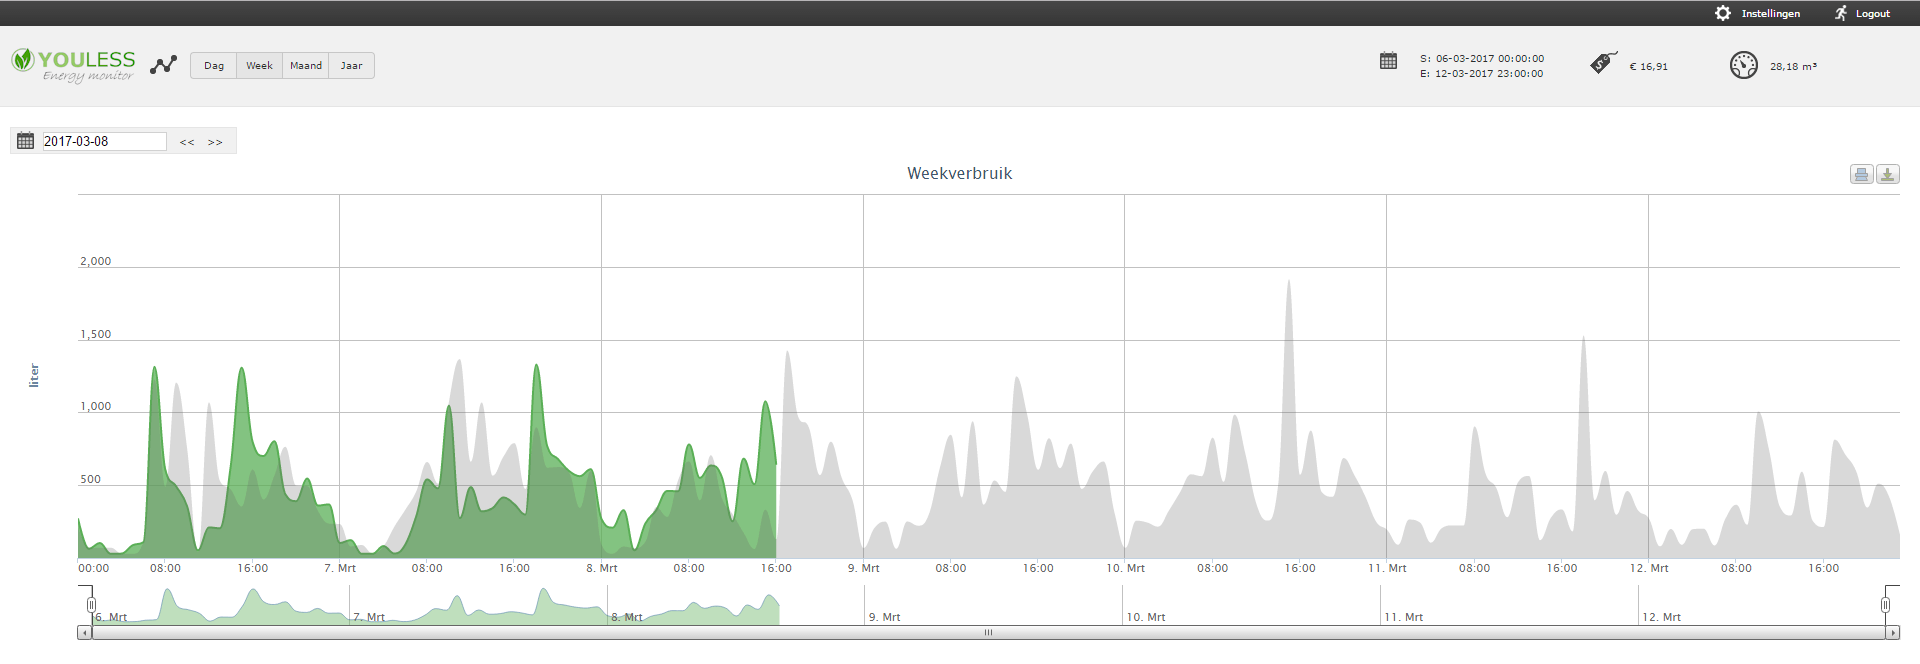Click left handle of chart range navigator

91,605
